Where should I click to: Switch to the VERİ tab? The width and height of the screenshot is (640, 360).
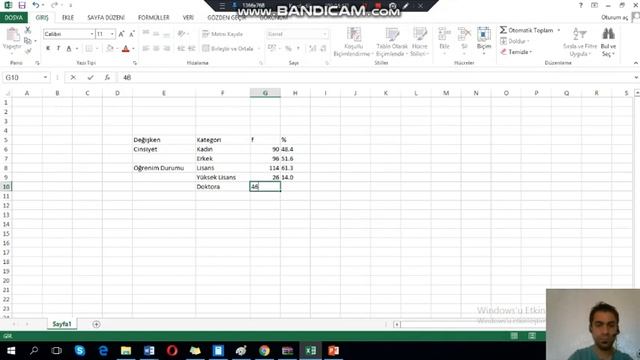click(x=188, y=18)
